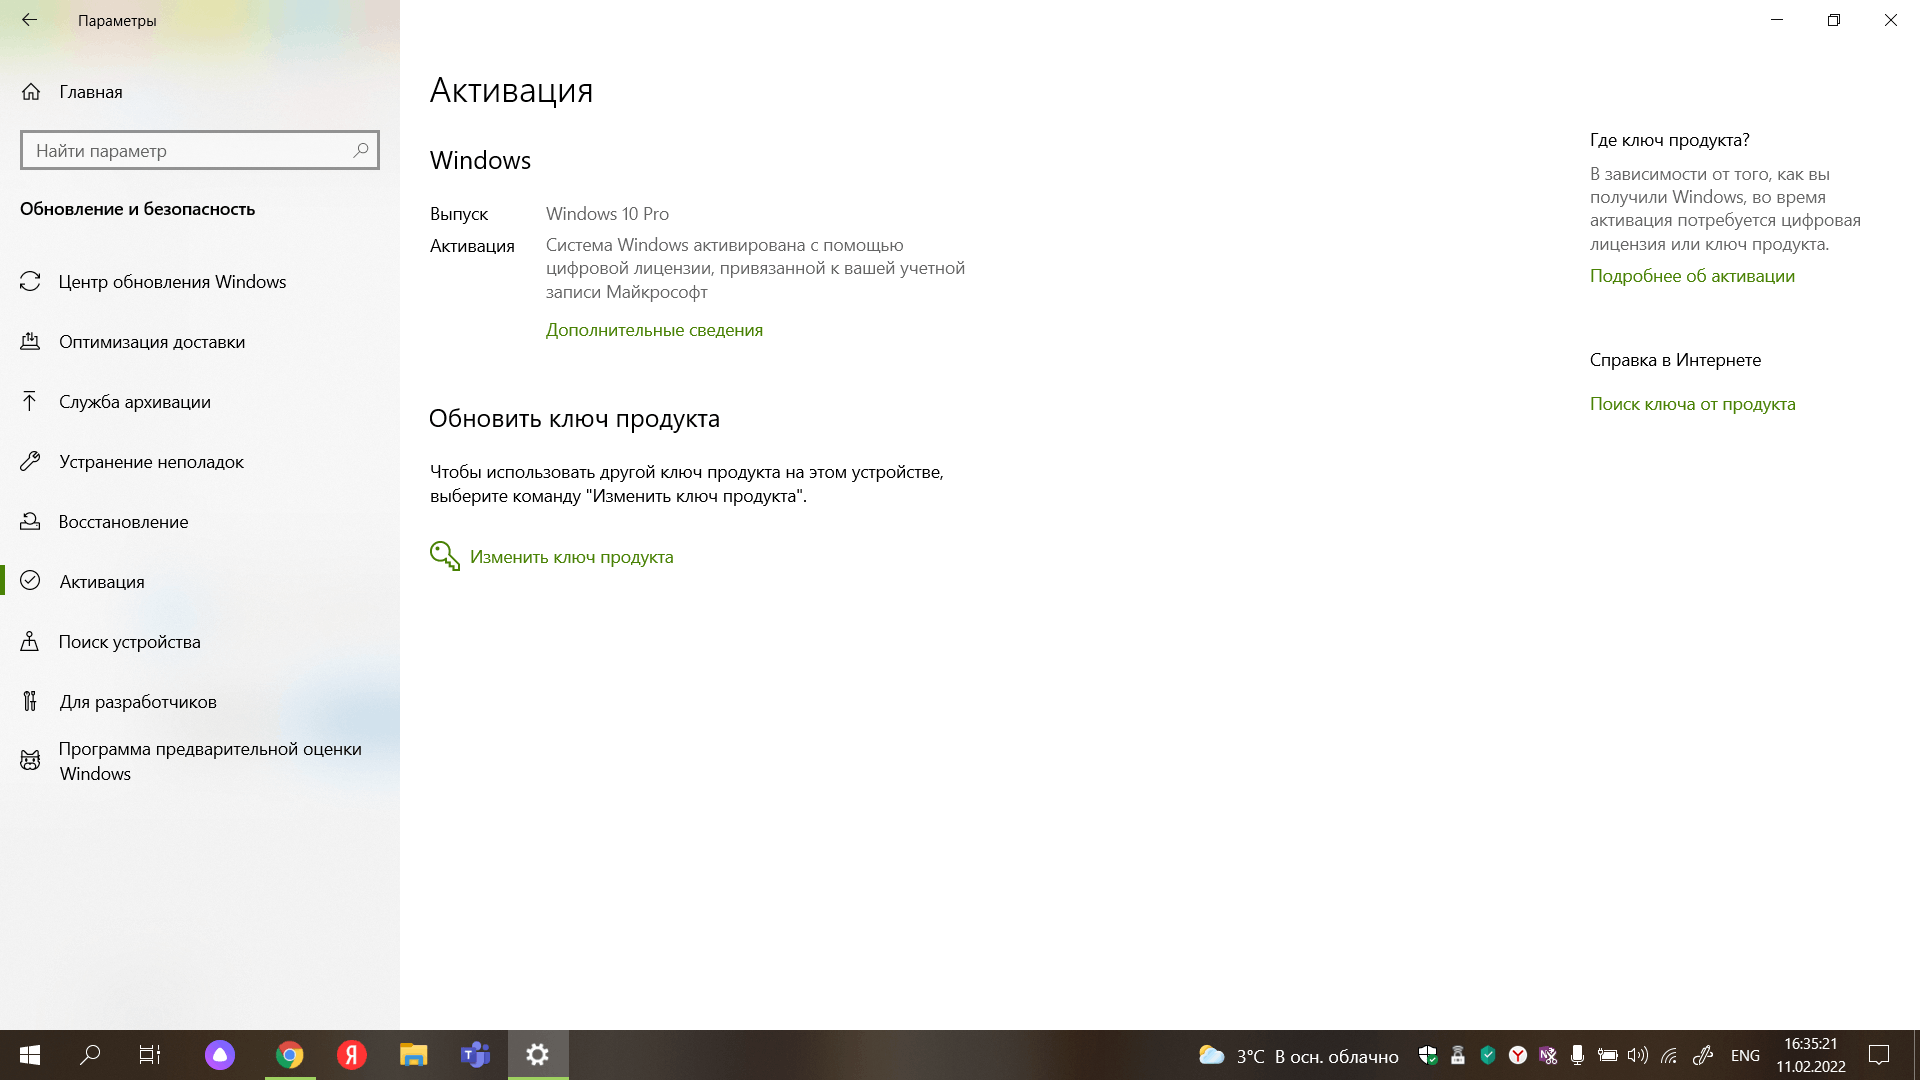The width and height of the screenshot is (1920, 1080).
Task: Click Дополнительные сведения link
Action: 654,330
